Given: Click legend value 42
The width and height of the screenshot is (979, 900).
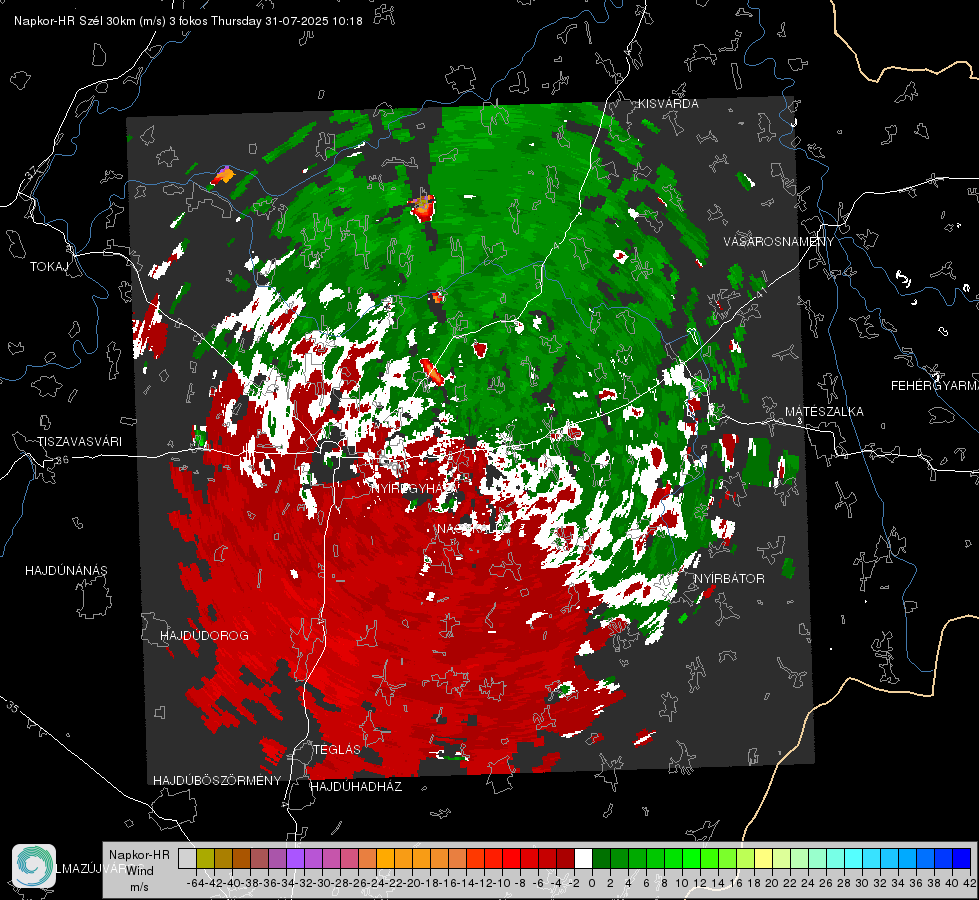Looking at the screenshot, I should 970,883.
